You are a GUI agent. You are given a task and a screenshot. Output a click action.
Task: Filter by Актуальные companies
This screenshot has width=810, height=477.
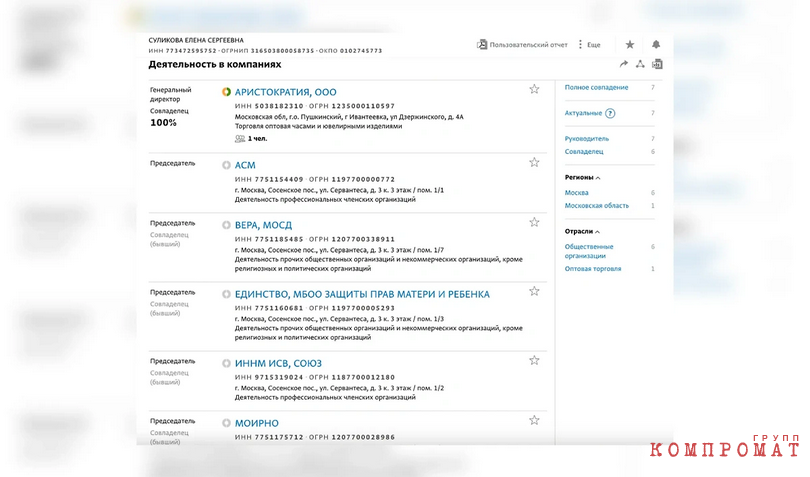pos(583,113)
